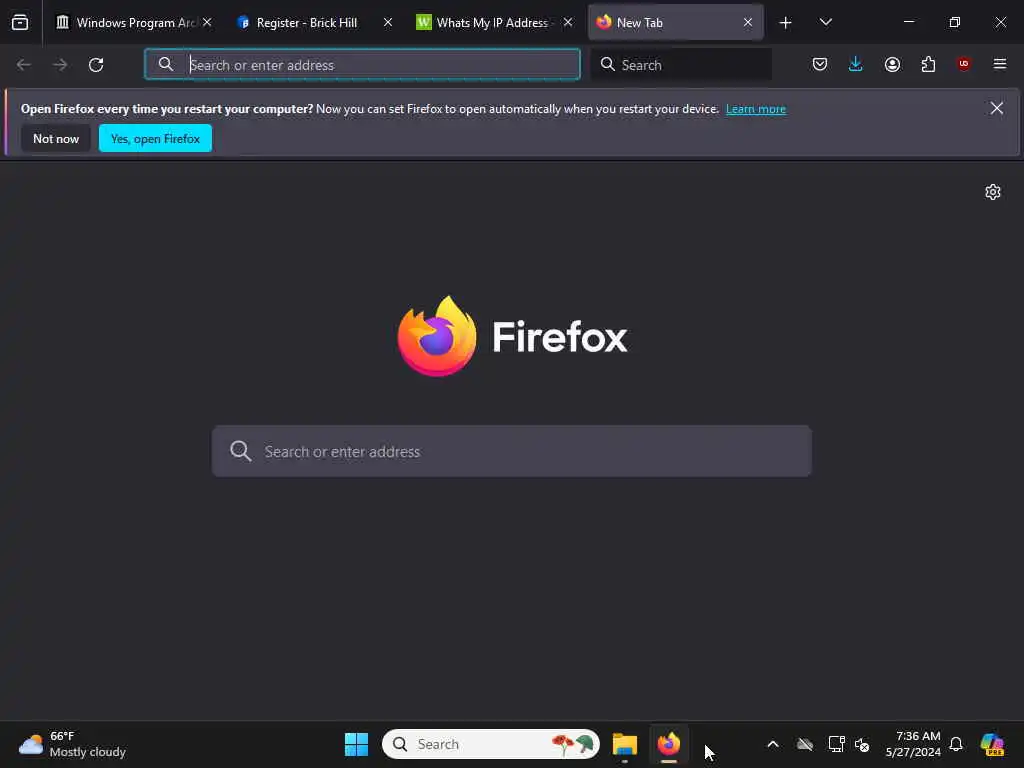Go back one page
This screenshot has width=1024, height=768.
[x=24, y=65]
